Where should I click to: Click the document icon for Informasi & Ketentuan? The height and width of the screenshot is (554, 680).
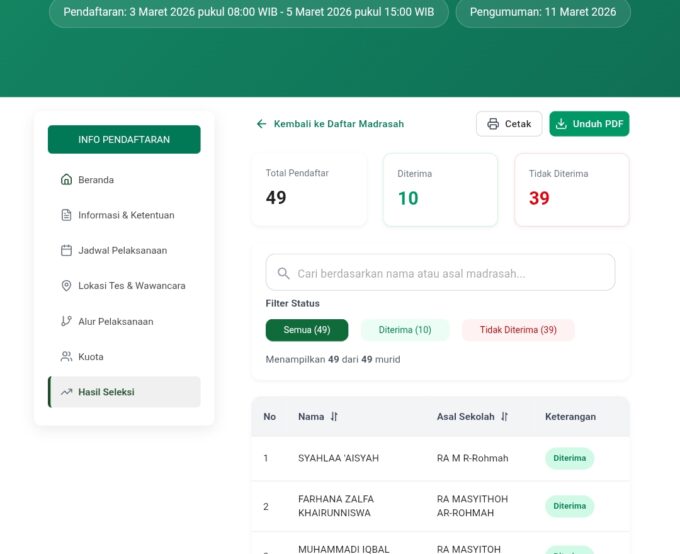pyautogui.click(x=67, y=215)
